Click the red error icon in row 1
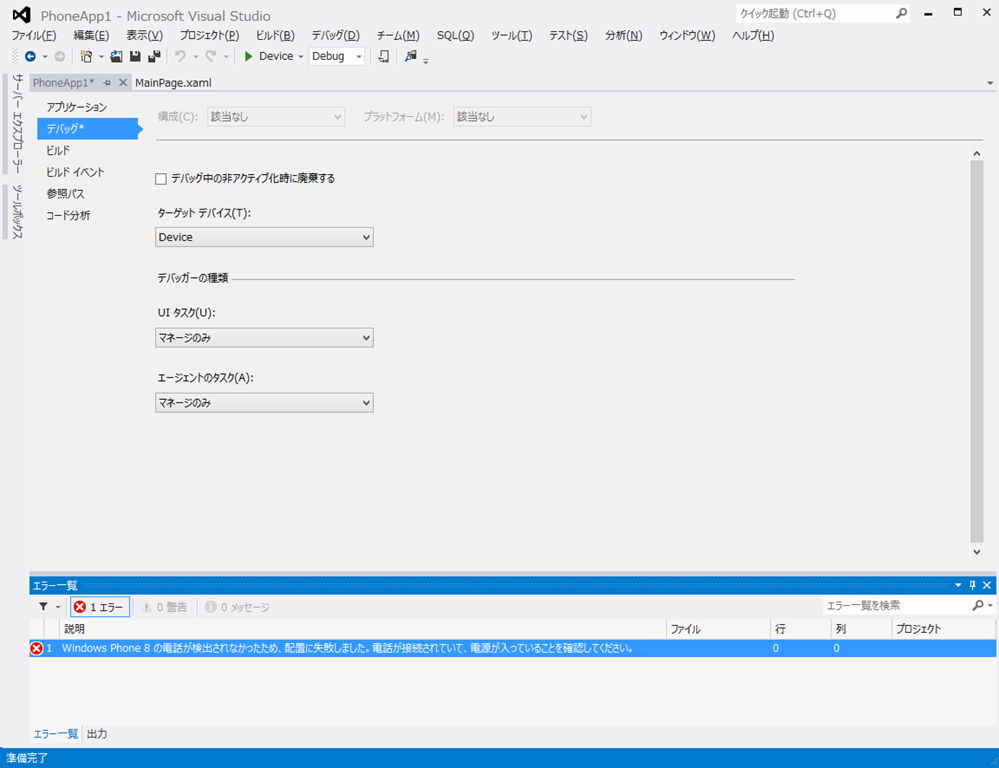Image resolution: width=999 pixels, height=768 pixels. tap(36, 648)
